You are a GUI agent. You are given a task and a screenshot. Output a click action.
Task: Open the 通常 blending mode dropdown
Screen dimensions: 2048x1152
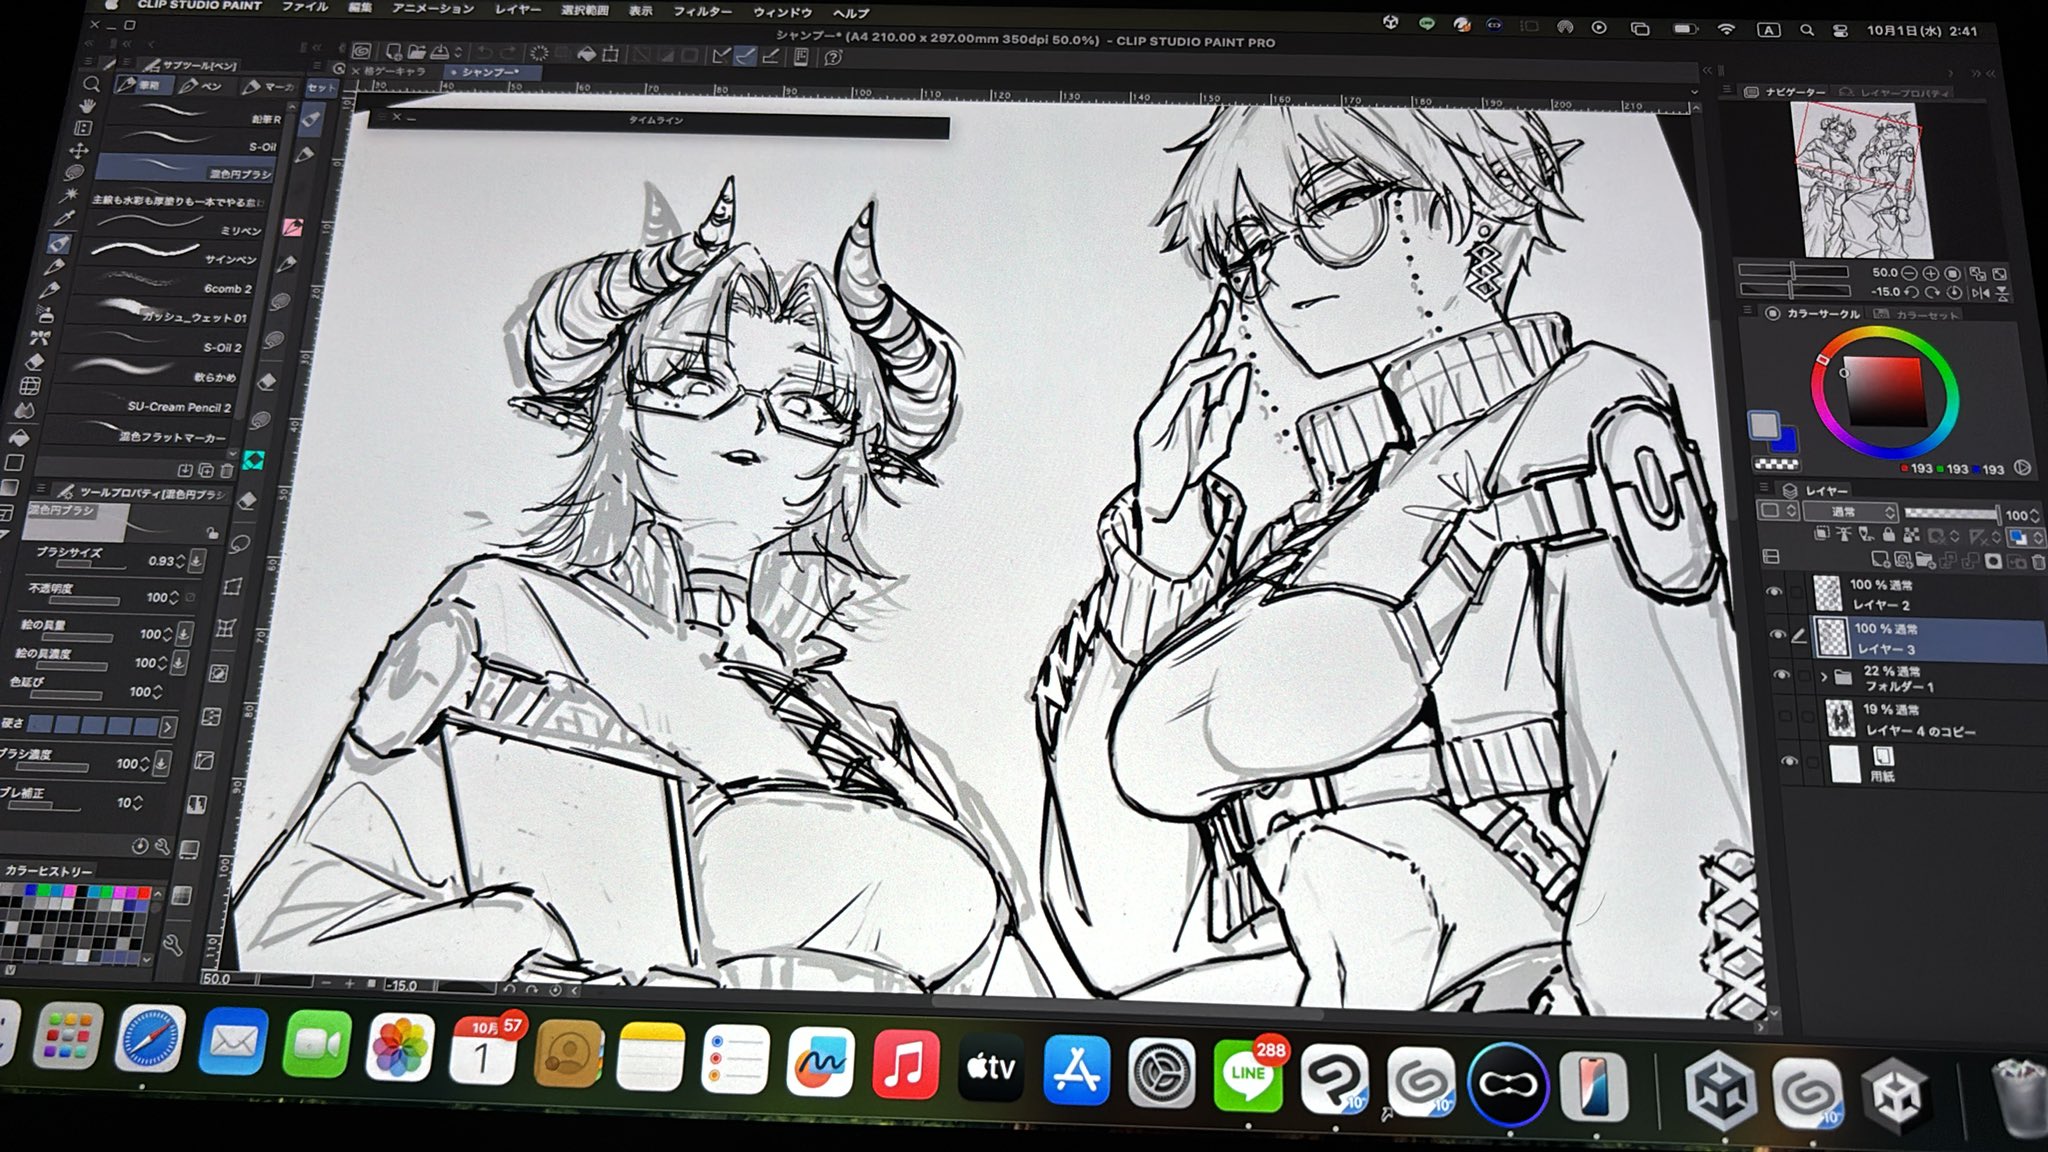(1849, 512)
